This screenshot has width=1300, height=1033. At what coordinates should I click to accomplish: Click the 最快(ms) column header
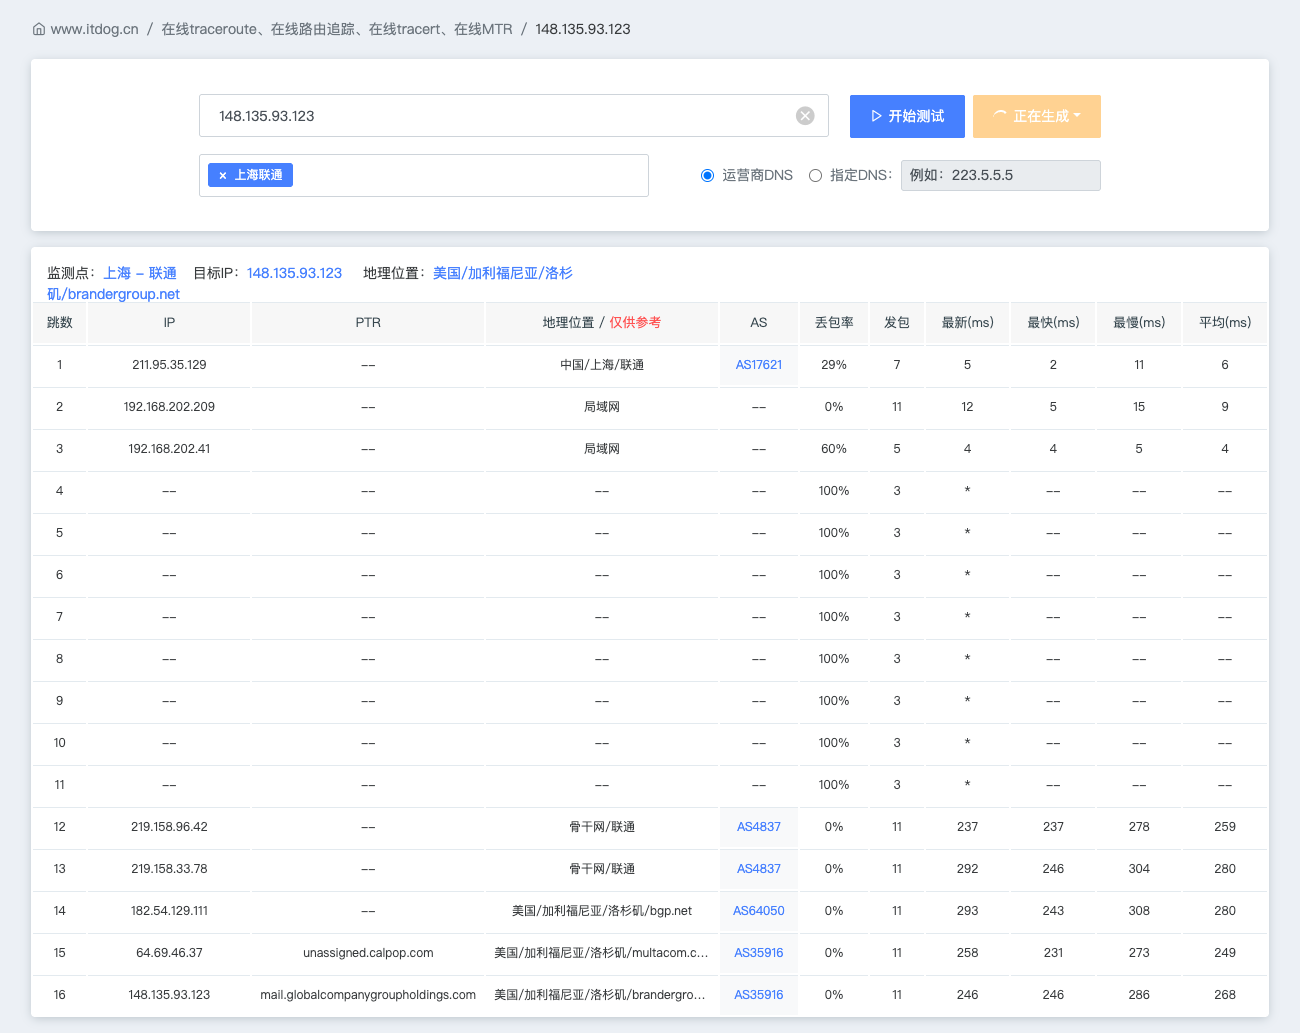1054,323
